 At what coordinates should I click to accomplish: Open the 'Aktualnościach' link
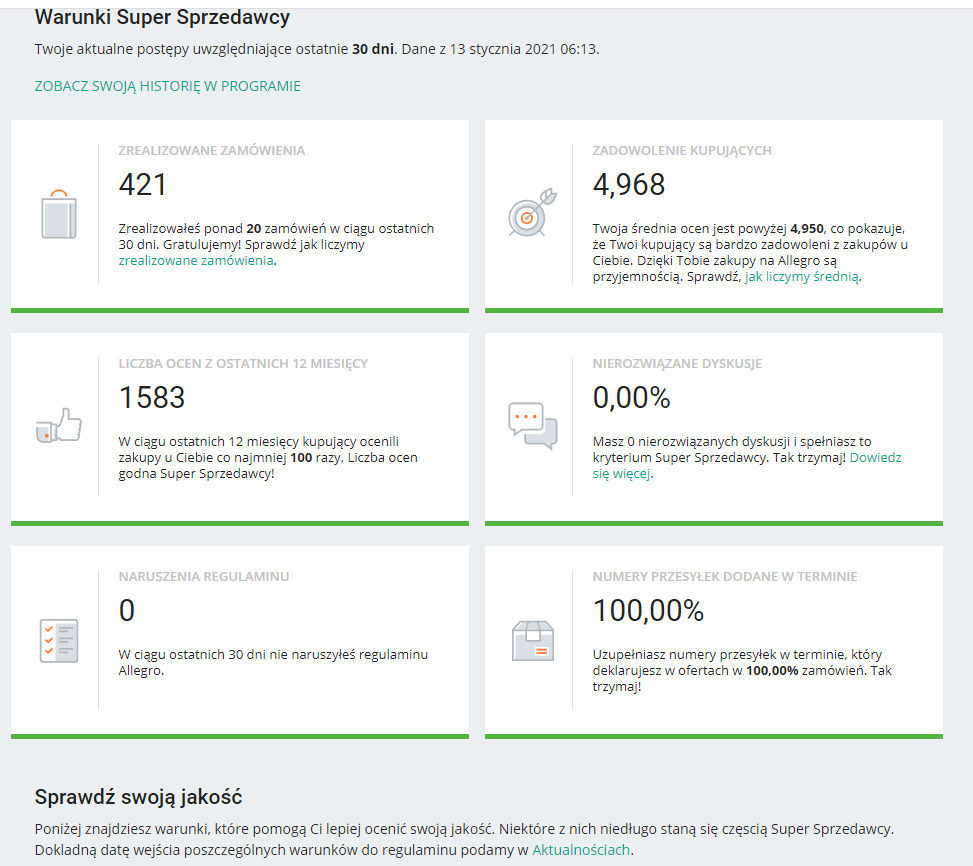click(581, 850)
